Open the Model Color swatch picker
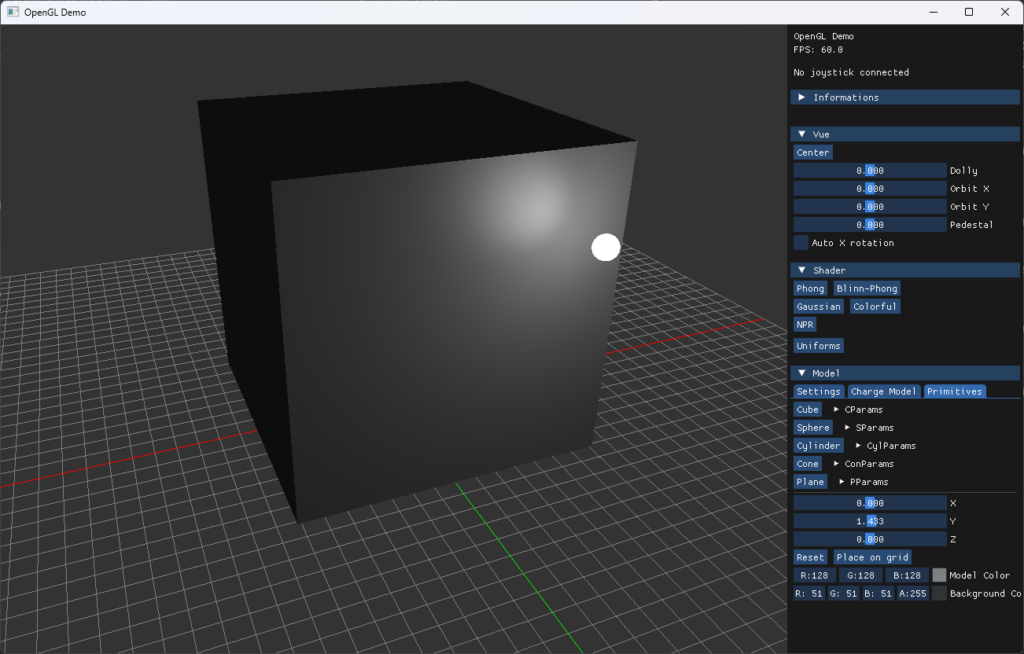Image resolution: width=1024 pixels, height=654 pixels. point(939,576)
